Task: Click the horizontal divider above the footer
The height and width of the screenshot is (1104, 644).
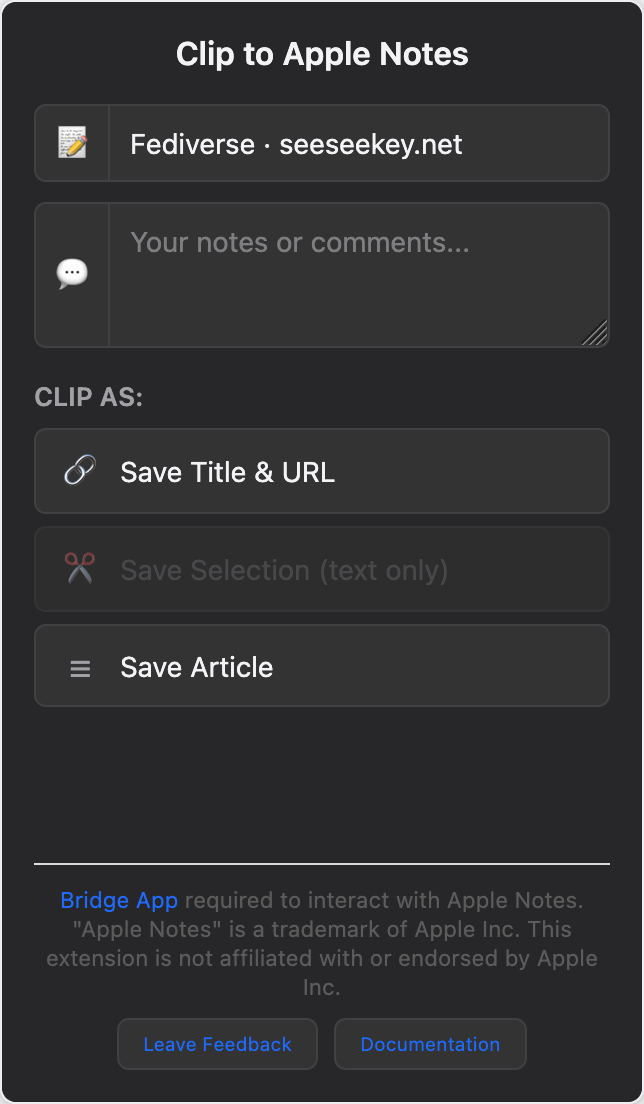Action: [x=322, y=863]
